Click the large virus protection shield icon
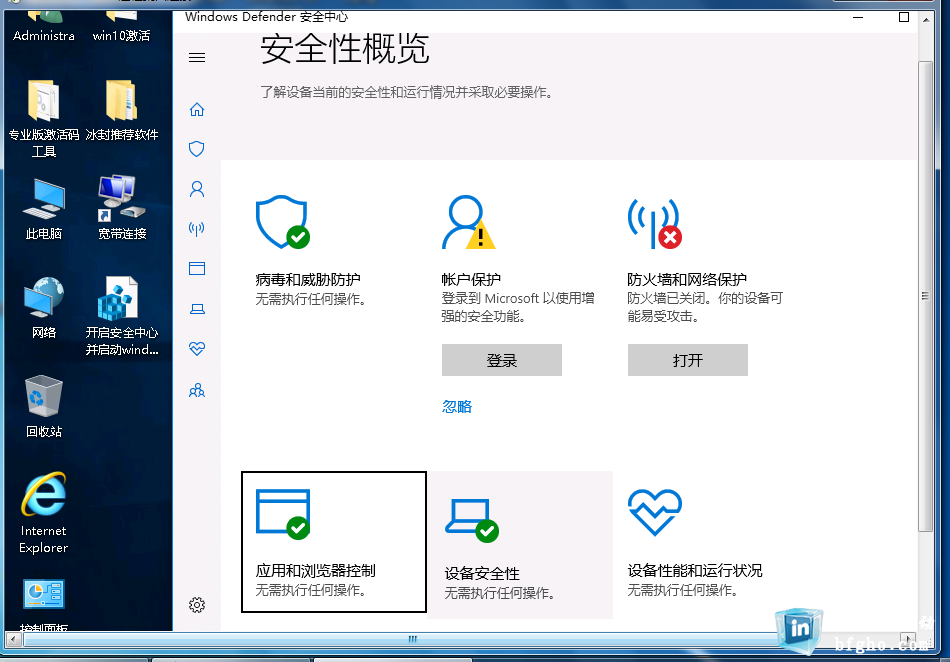 pos(282,222)
